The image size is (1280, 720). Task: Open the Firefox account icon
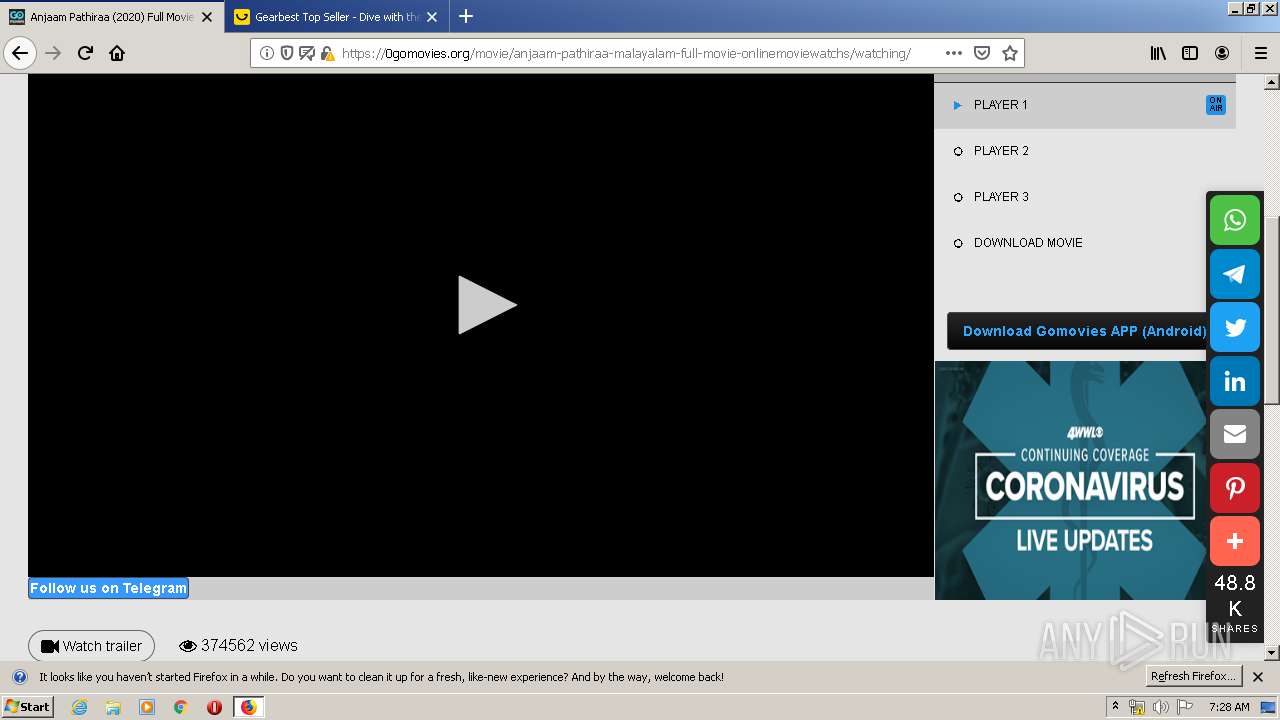[x=1222, y=53]
